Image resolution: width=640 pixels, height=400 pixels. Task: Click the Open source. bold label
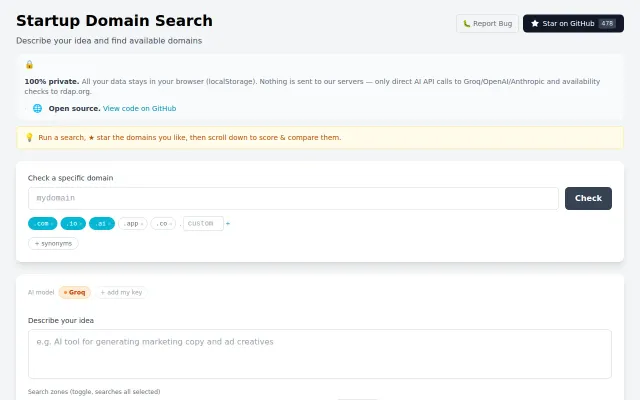(74, 109)
